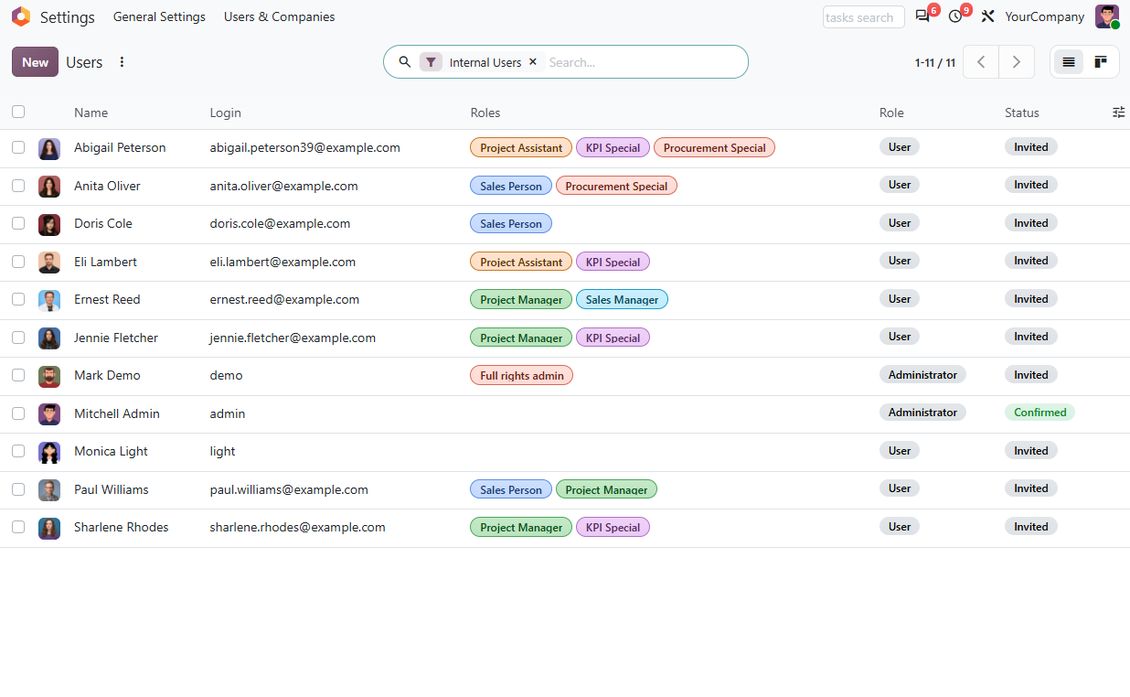Click Ernest Reed's avatar
The height and width of the screenshot is (697, 1130).
coord(49,300)
